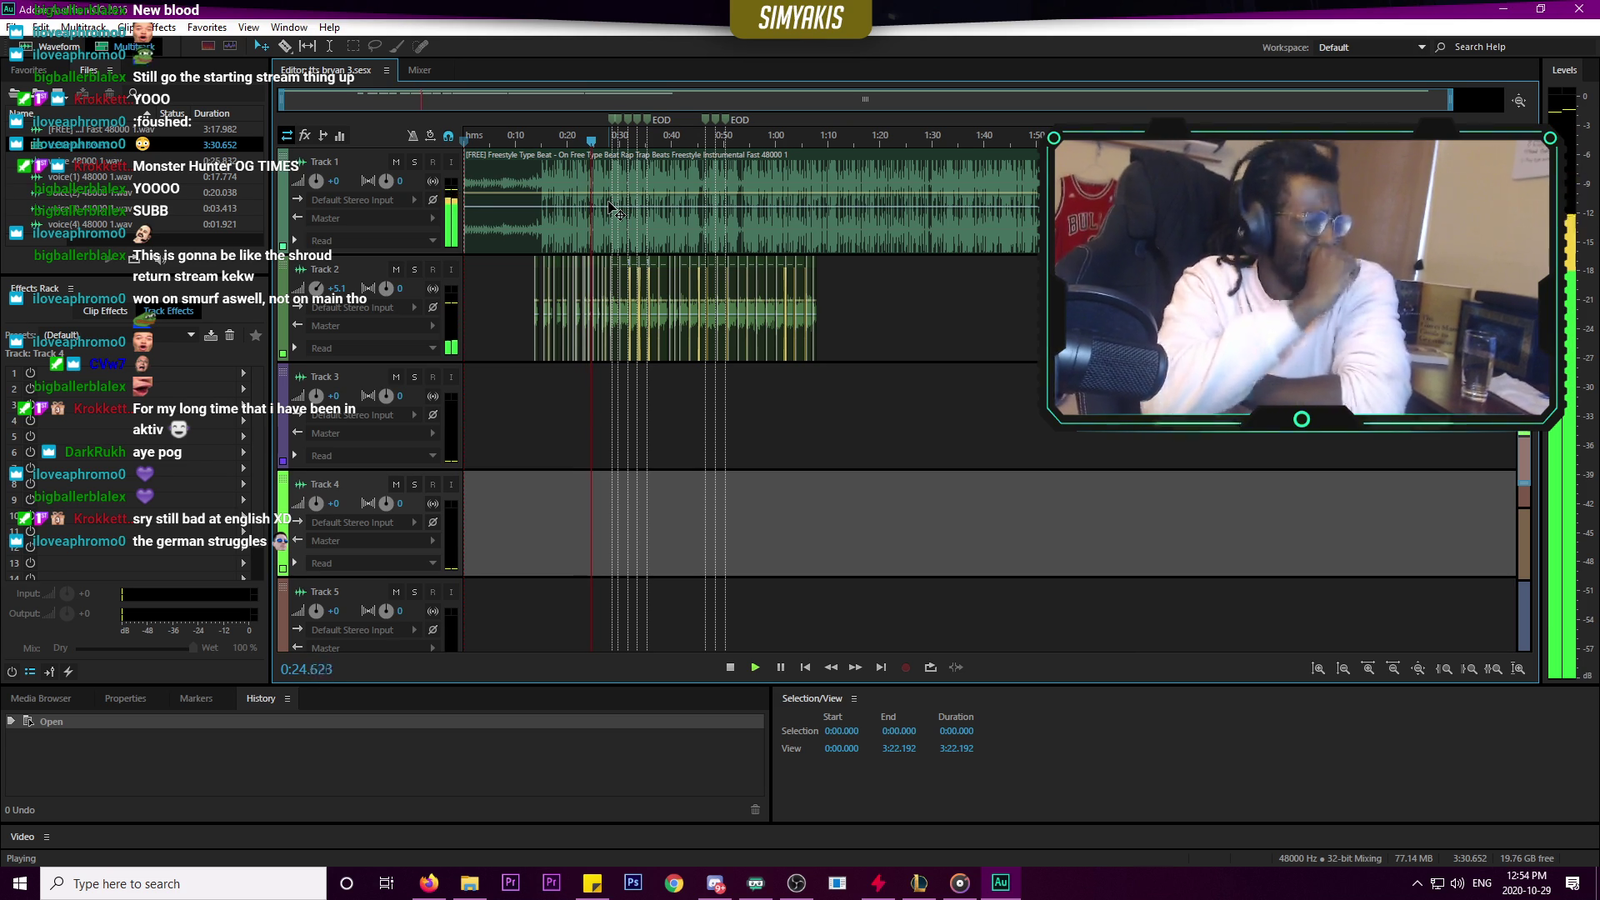This screenshot has height=900, width=1600.
Task: Open the History panel menu
Action: pos(287,699)
